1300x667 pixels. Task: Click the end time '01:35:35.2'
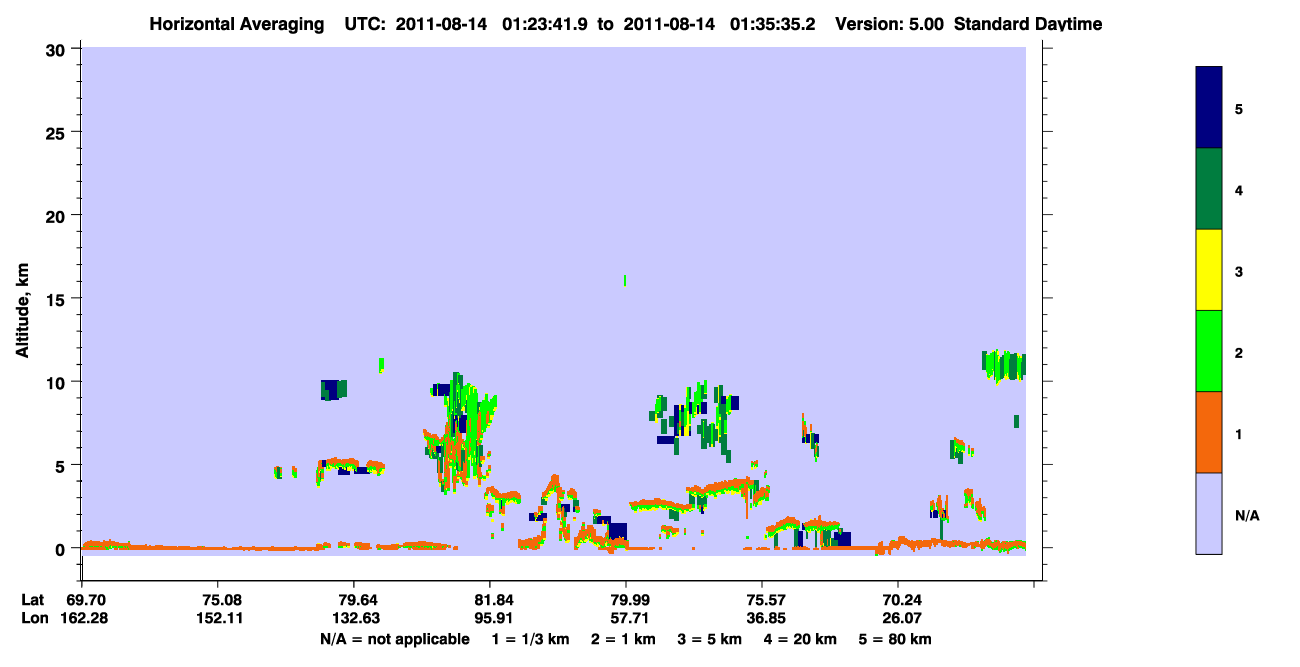[x=773, y=23]
